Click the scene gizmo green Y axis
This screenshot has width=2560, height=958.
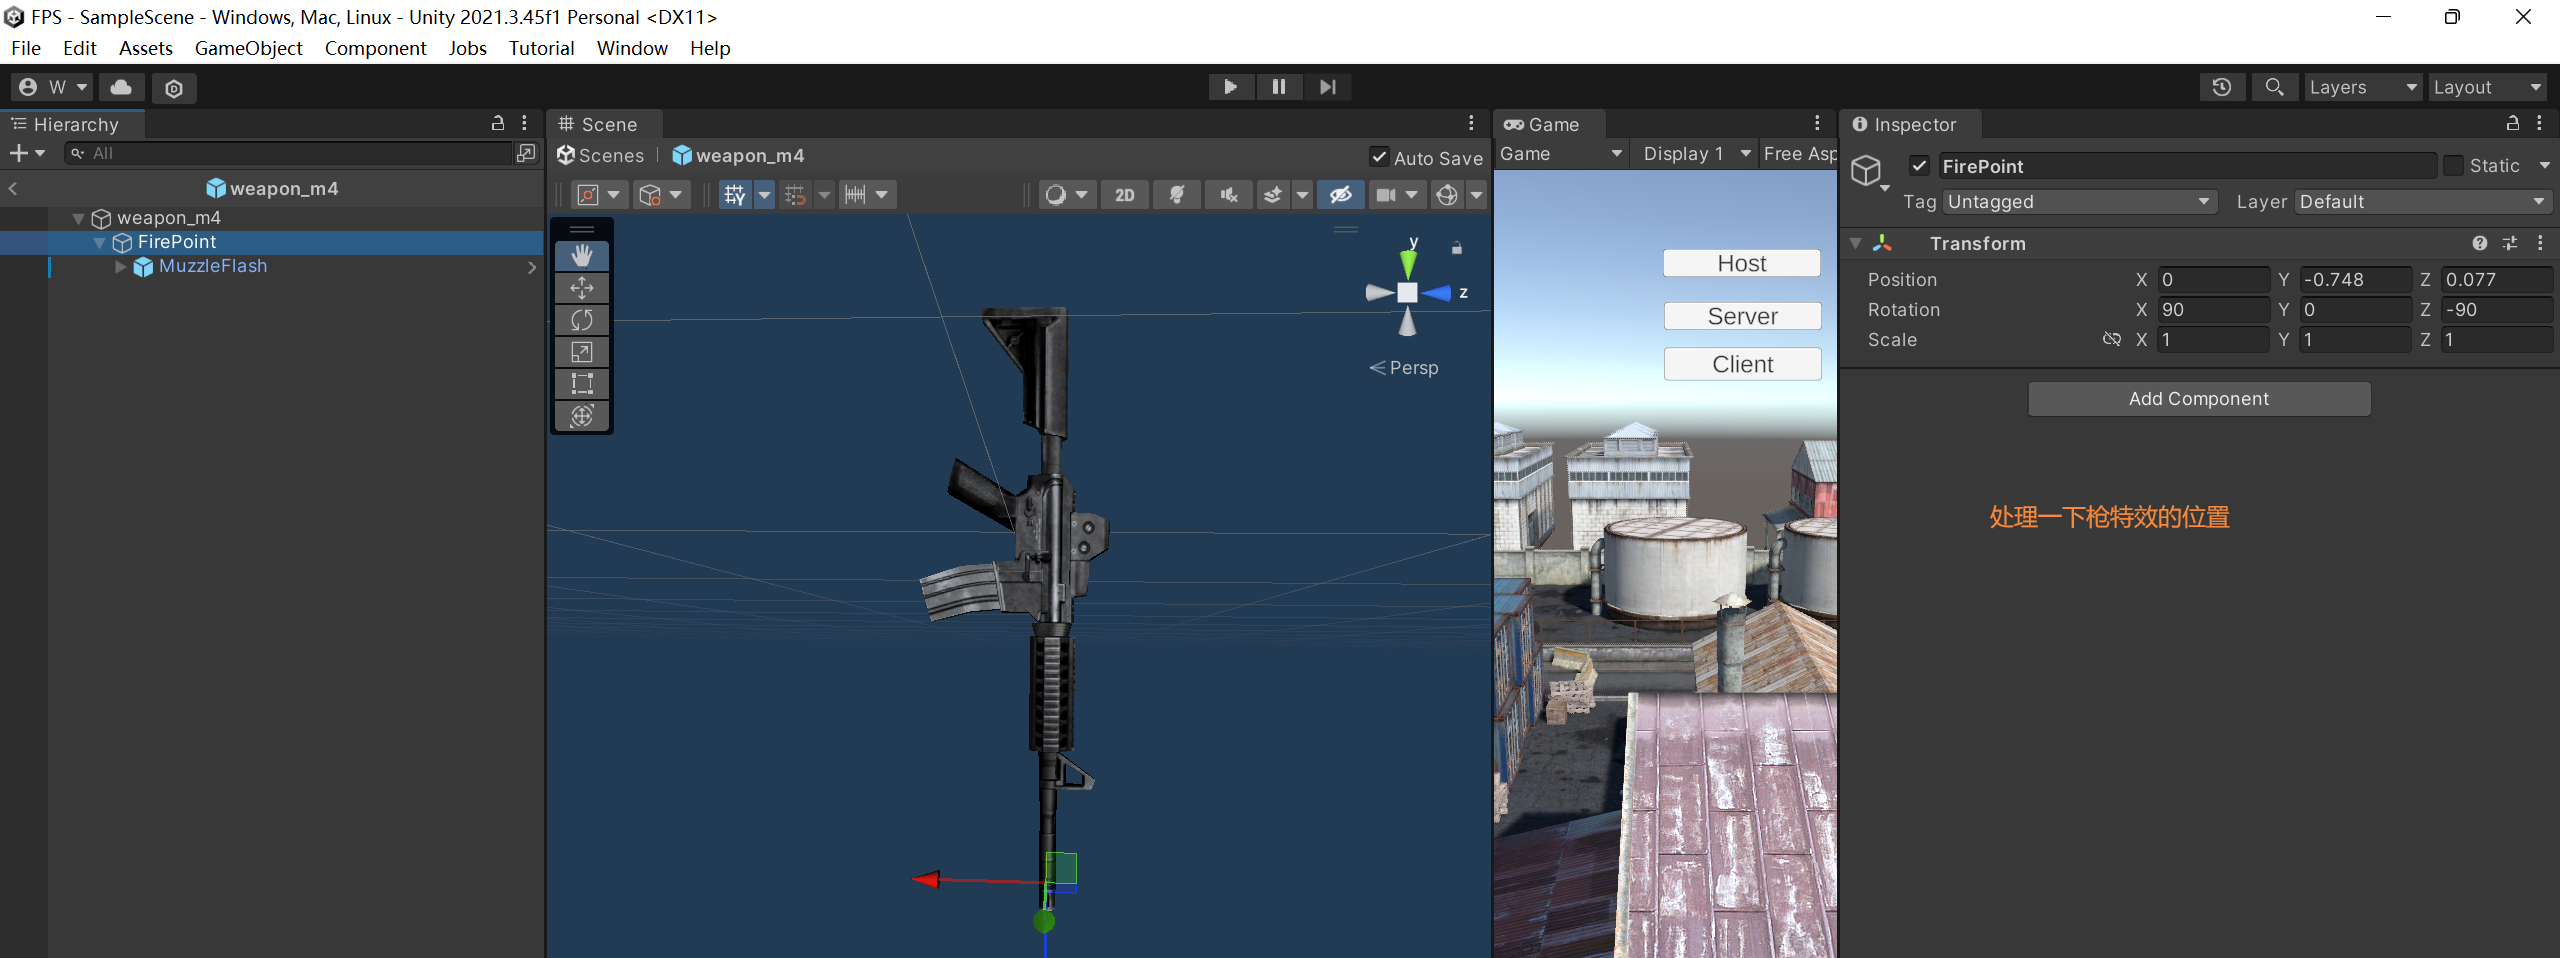[1408, 263]
